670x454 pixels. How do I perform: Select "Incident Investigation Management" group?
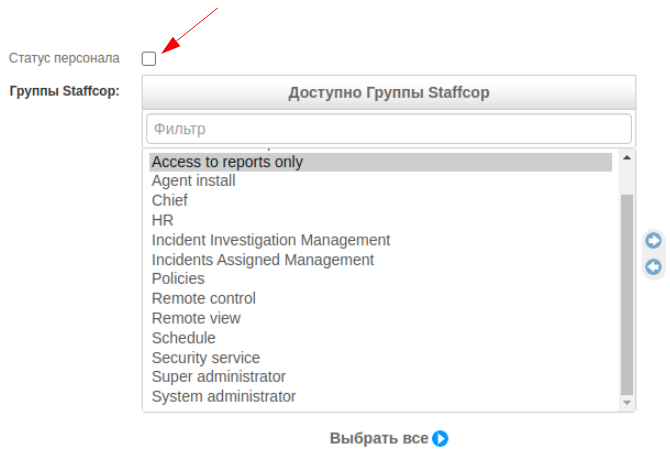click(381, 240)
